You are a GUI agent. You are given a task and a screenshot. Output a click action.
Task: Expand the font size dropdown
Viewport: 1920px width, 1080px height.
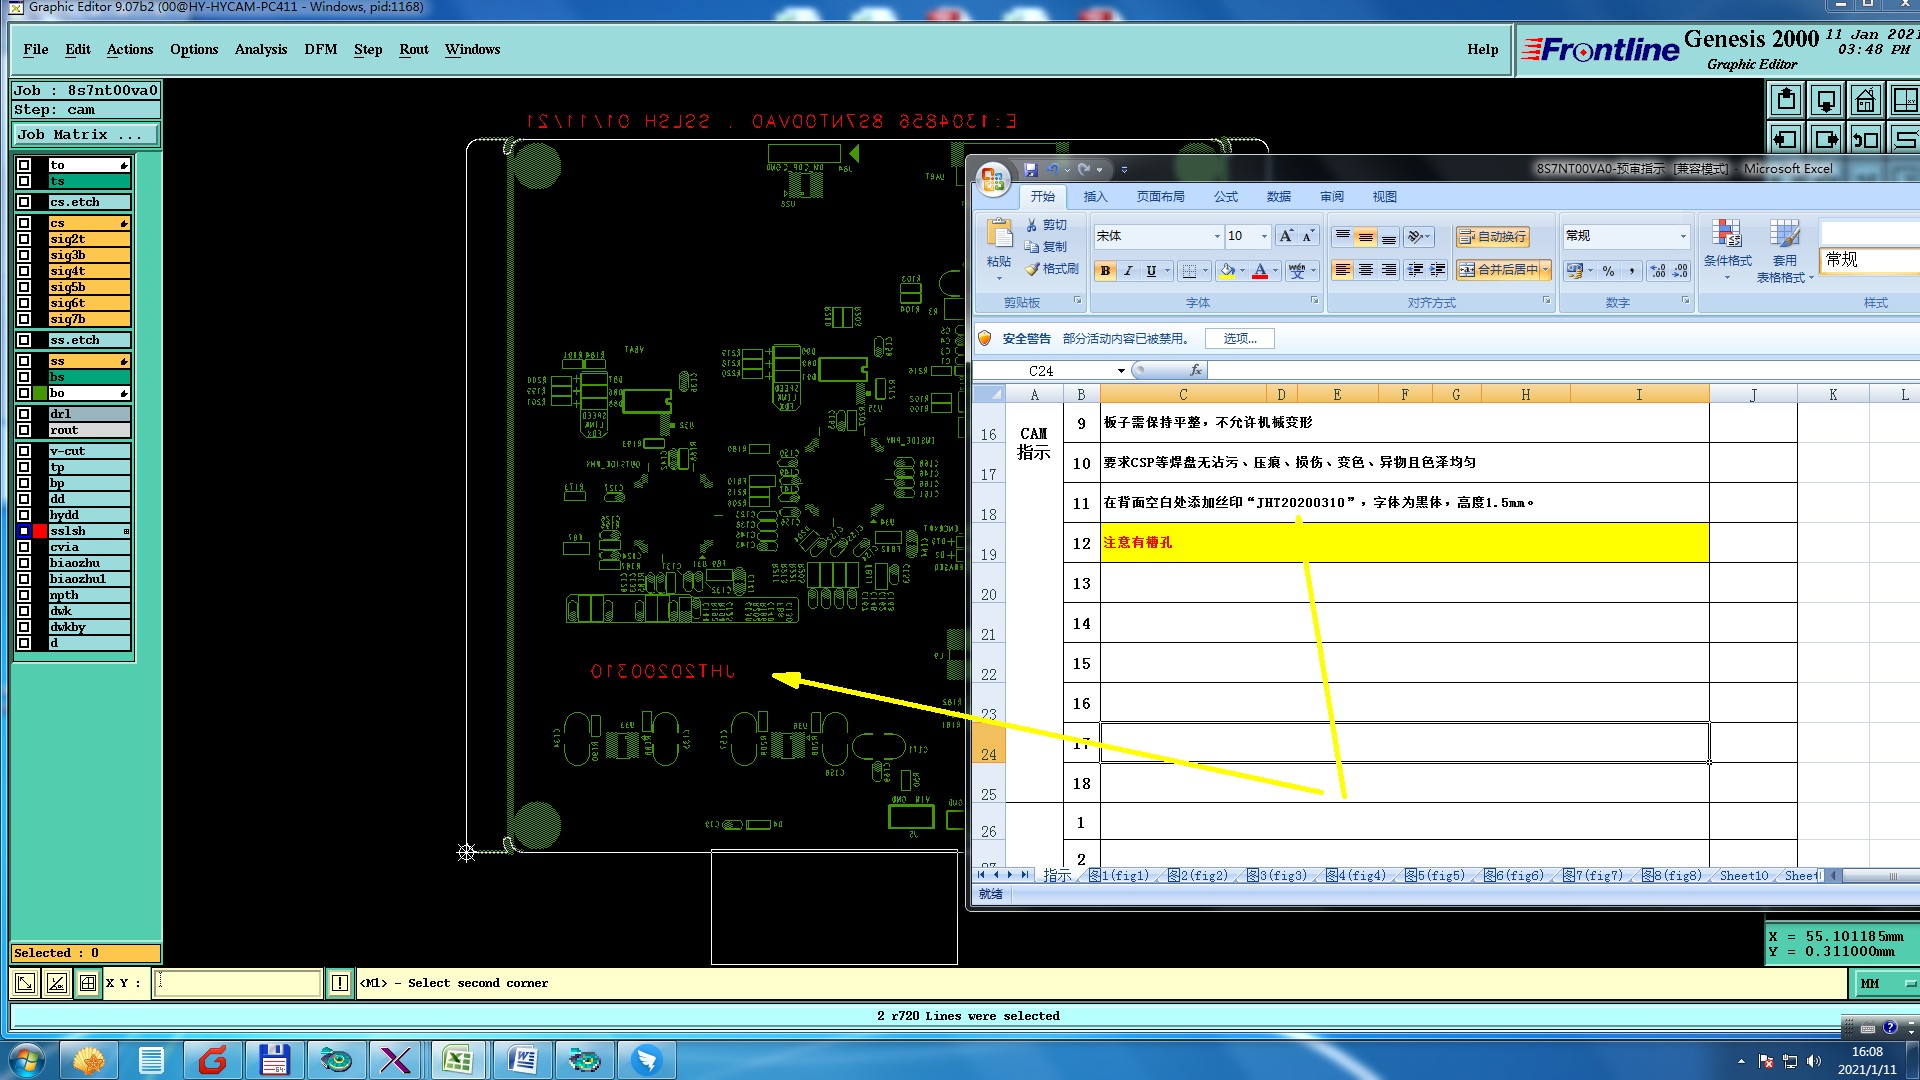coord(1264,236)
